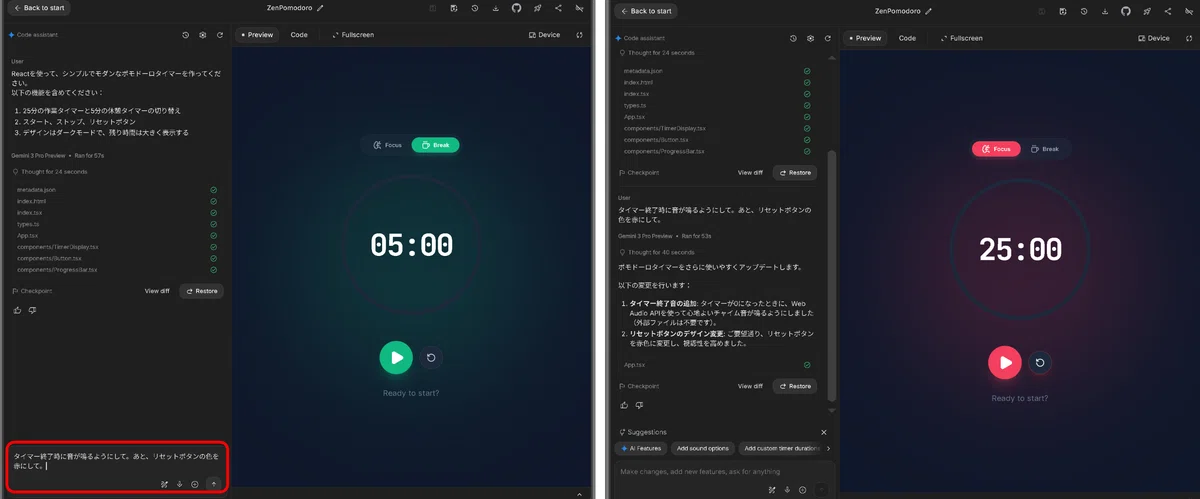The height and width of the screenshot is (499, 1200).
Task: Click add attachment plus icon in left prompt
Action: [194, 484]
